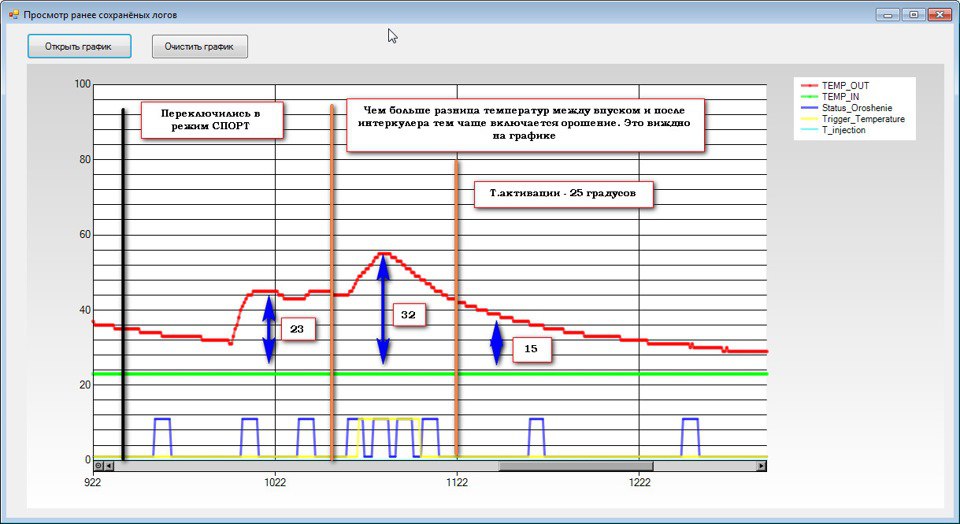Click the horizontal scrollbar thumb
The width and height of the screenshot is (960, 524).
coord(575,466)
